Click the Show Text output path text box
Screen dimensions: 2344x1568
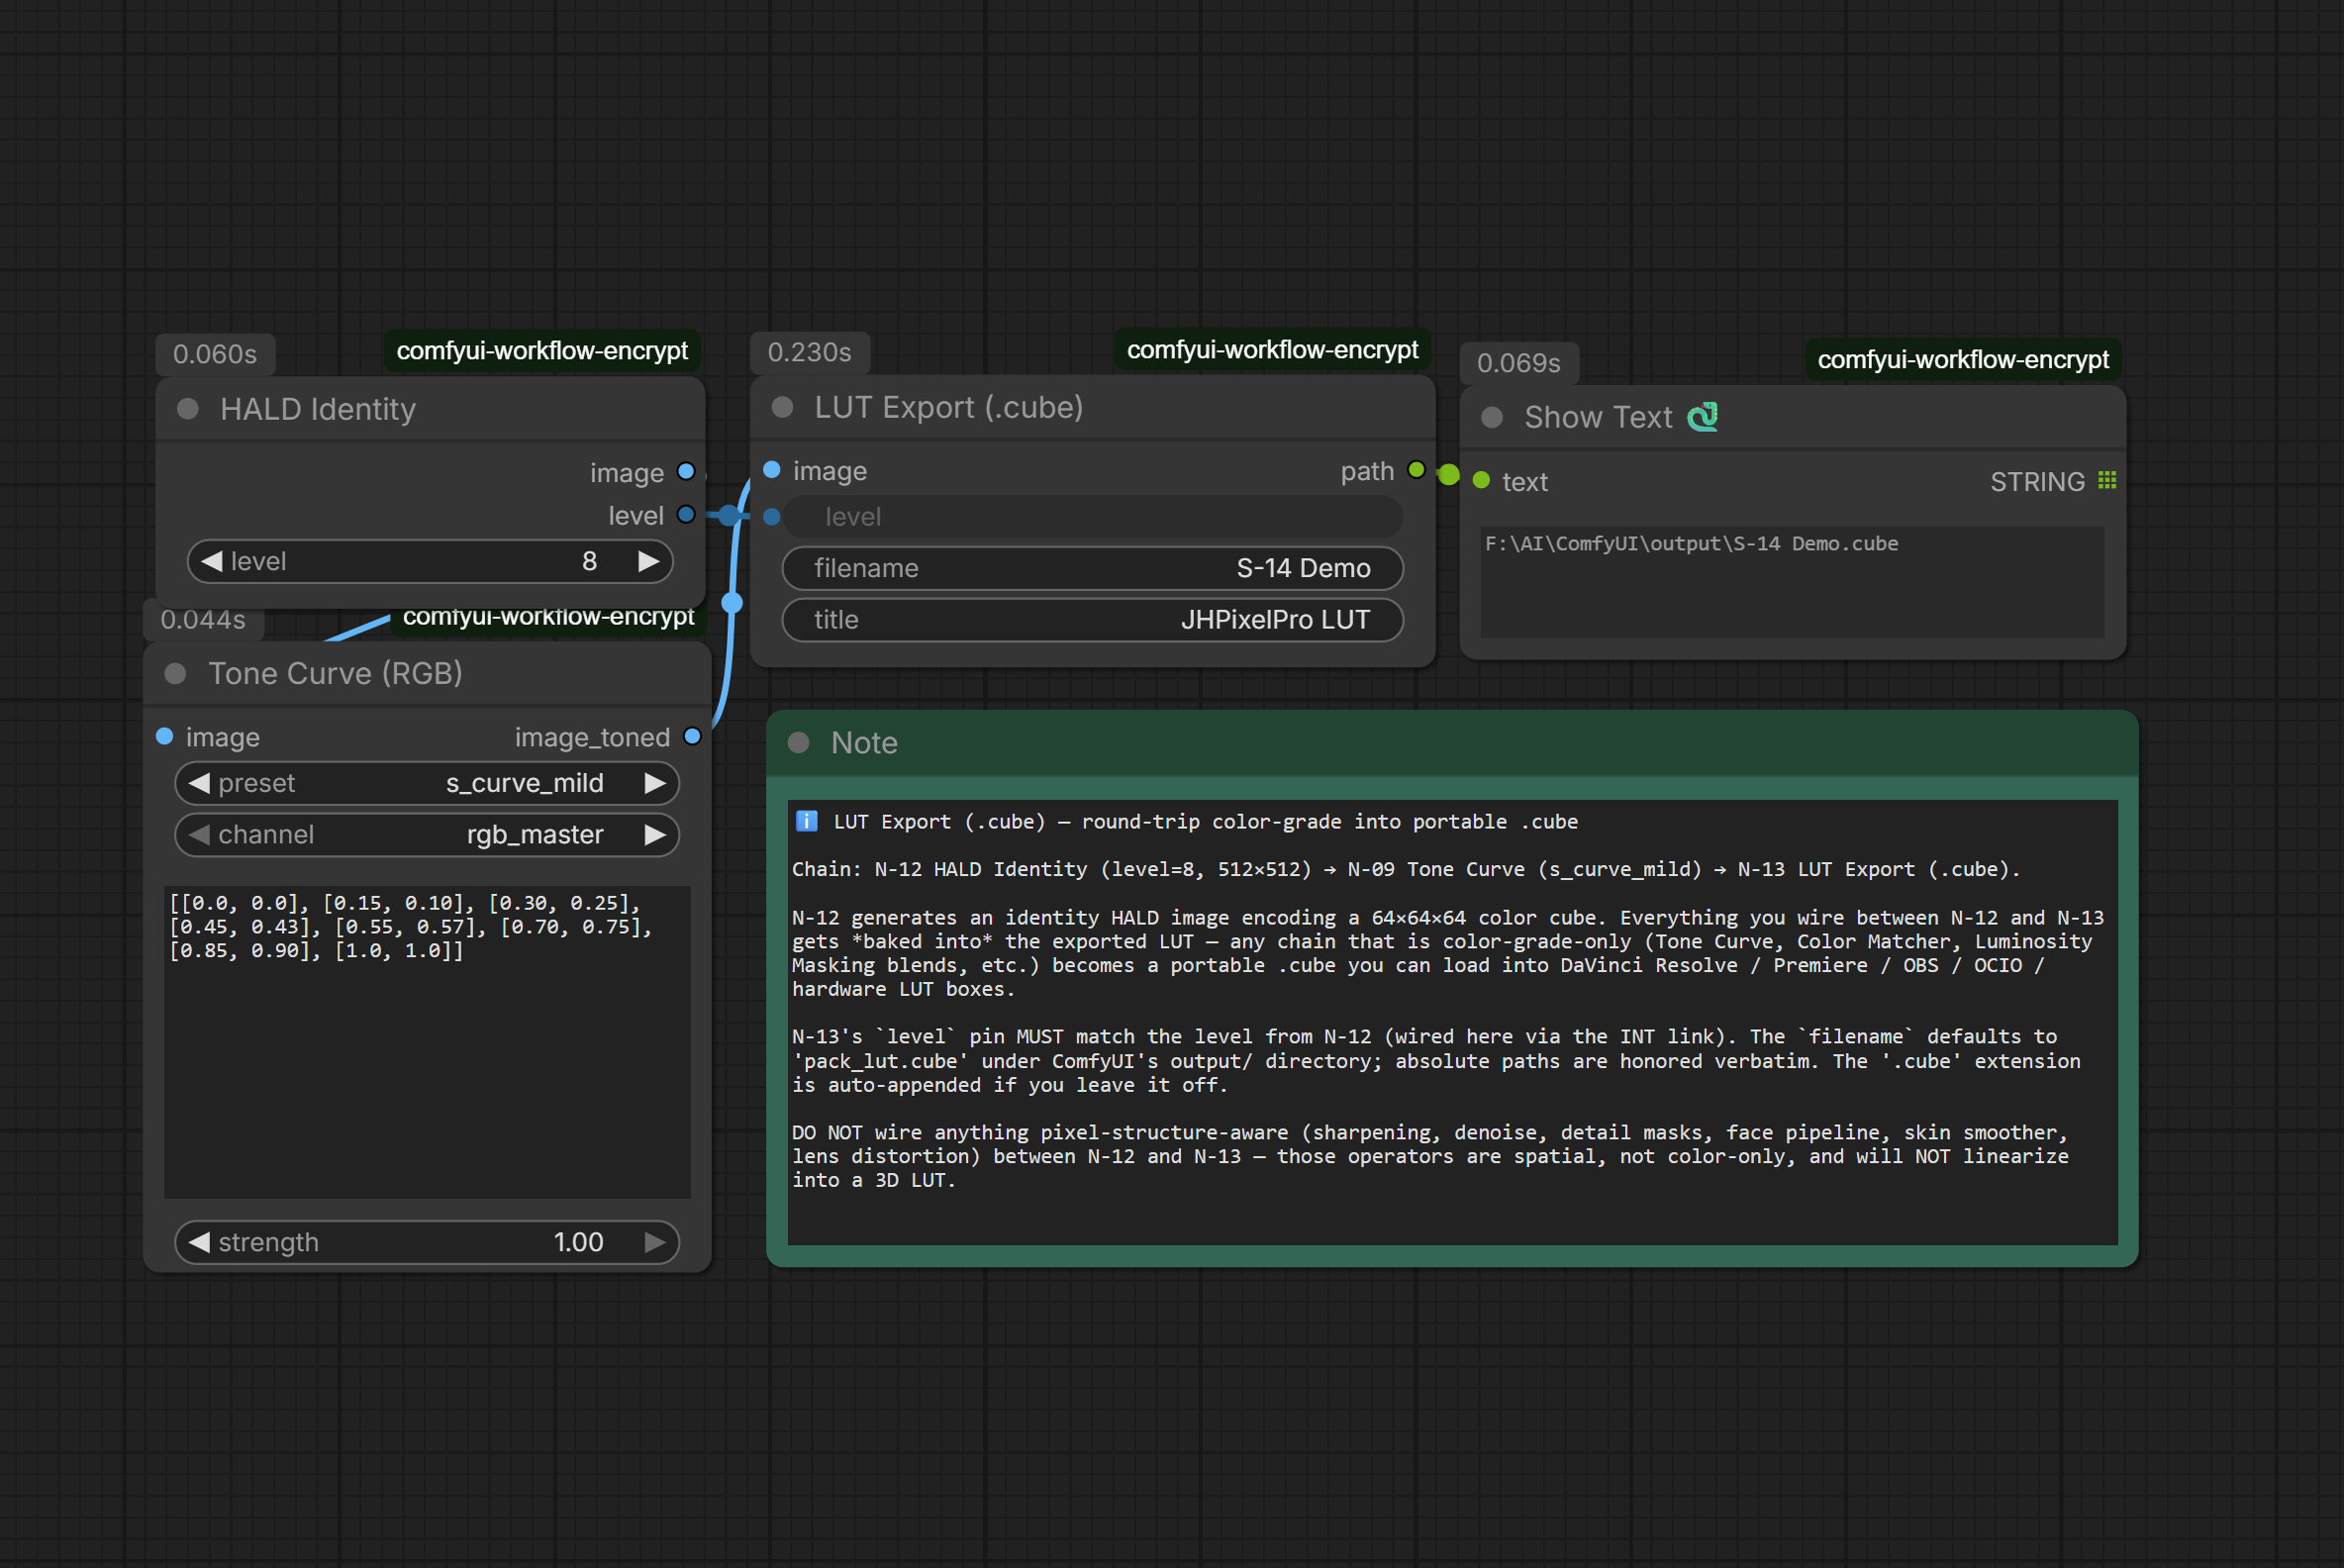coord(1792,582)
